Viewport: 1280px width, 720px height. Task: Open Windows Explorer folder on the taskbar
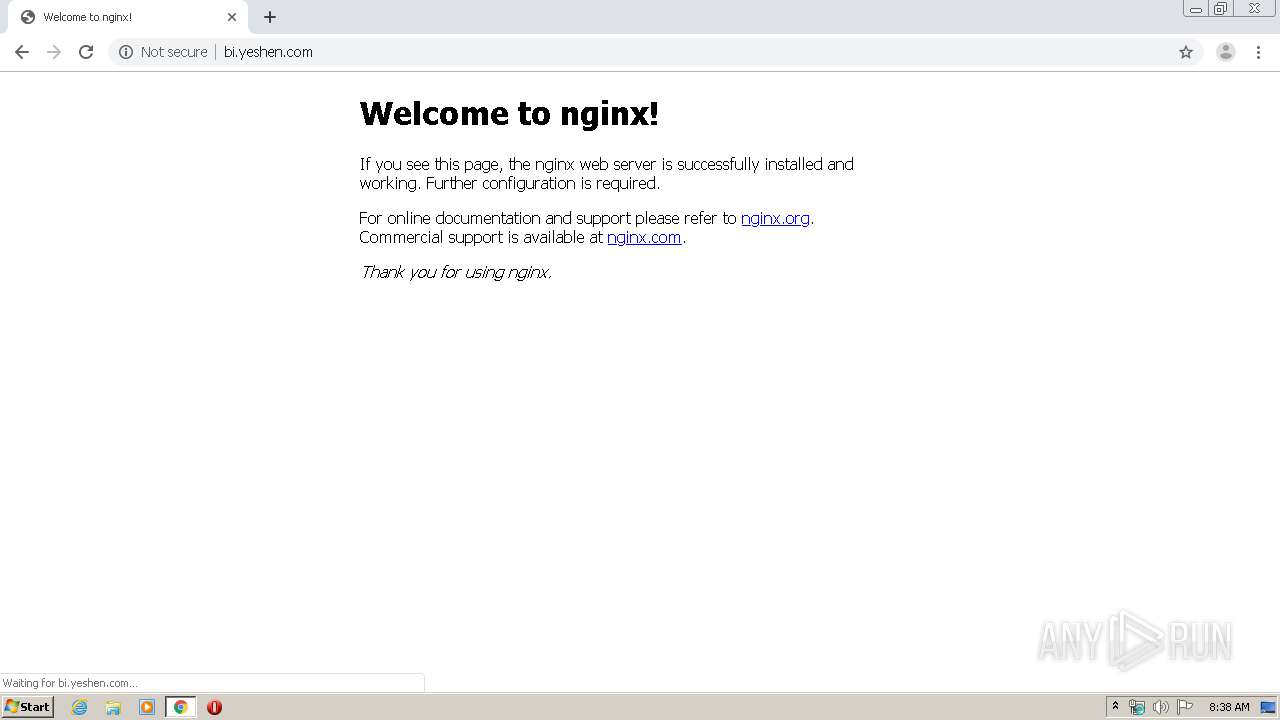(113, 707)
